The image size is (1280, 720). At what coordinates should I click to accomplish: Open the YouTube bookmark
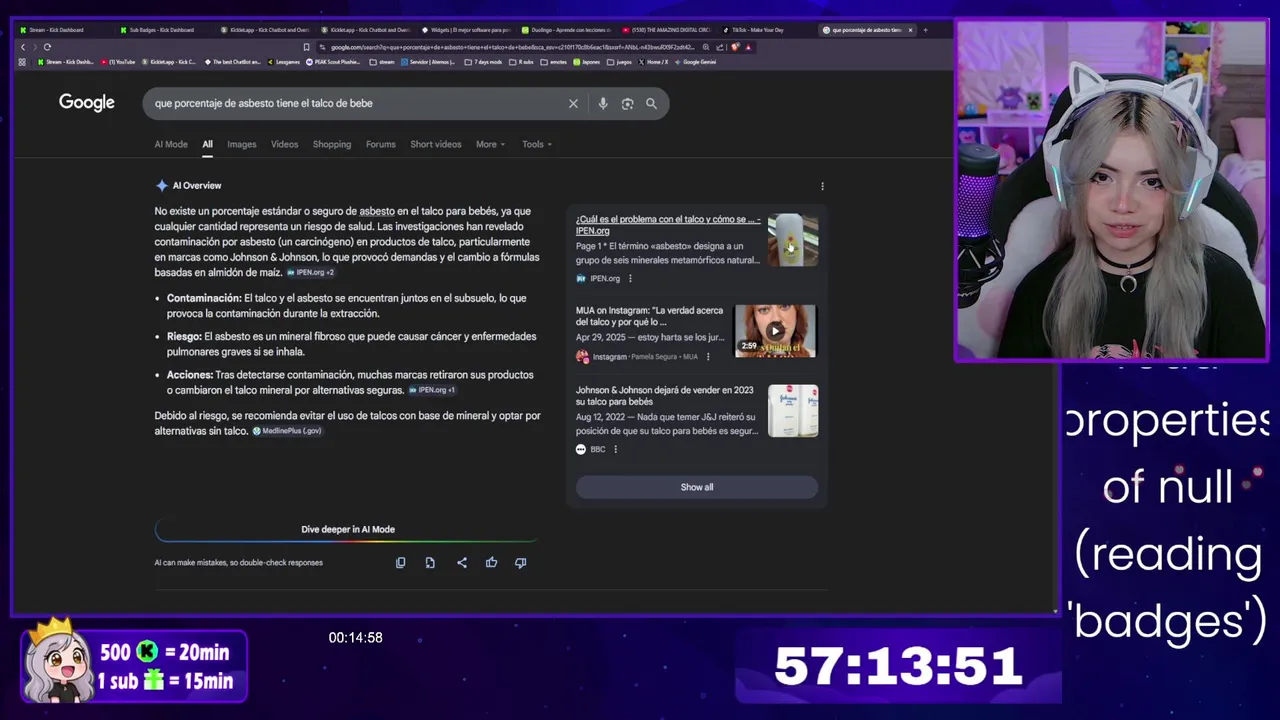coord(120,62)
